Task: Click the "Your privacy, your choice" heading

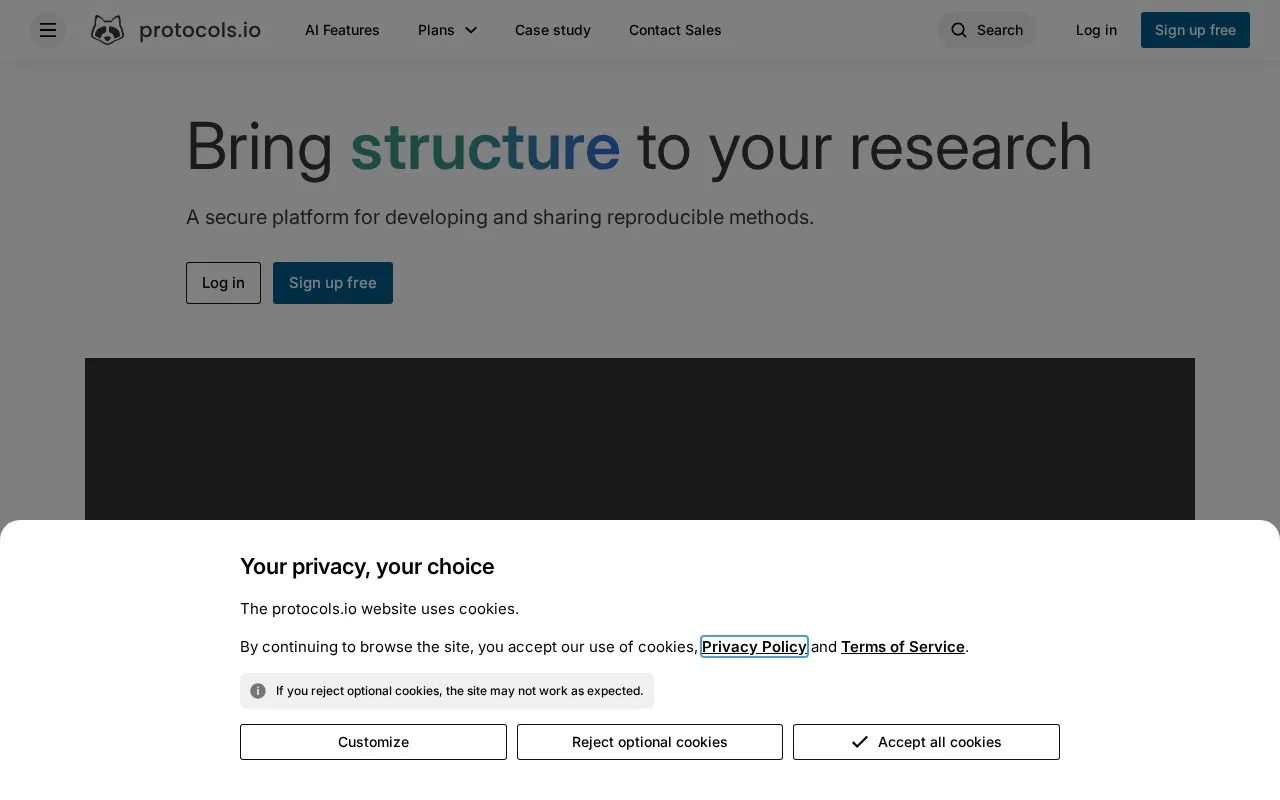Action: pyautogui.click(x=367, y=567)
